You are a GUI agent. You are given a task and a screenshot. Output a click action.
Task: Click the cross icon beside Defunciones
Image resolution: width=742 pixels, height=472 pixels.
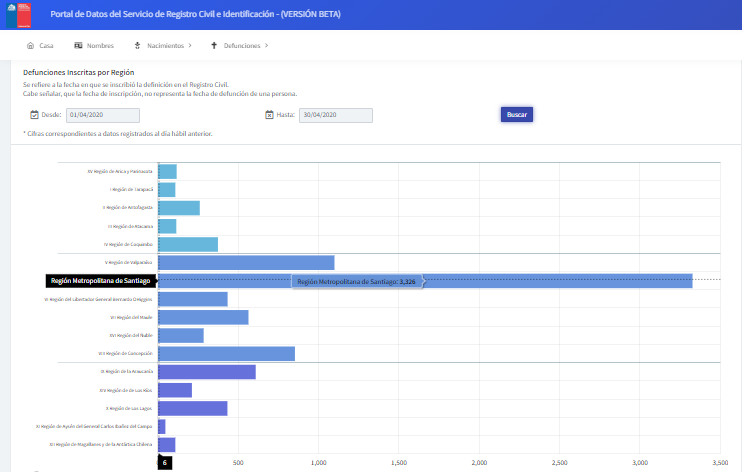(214, 46)
